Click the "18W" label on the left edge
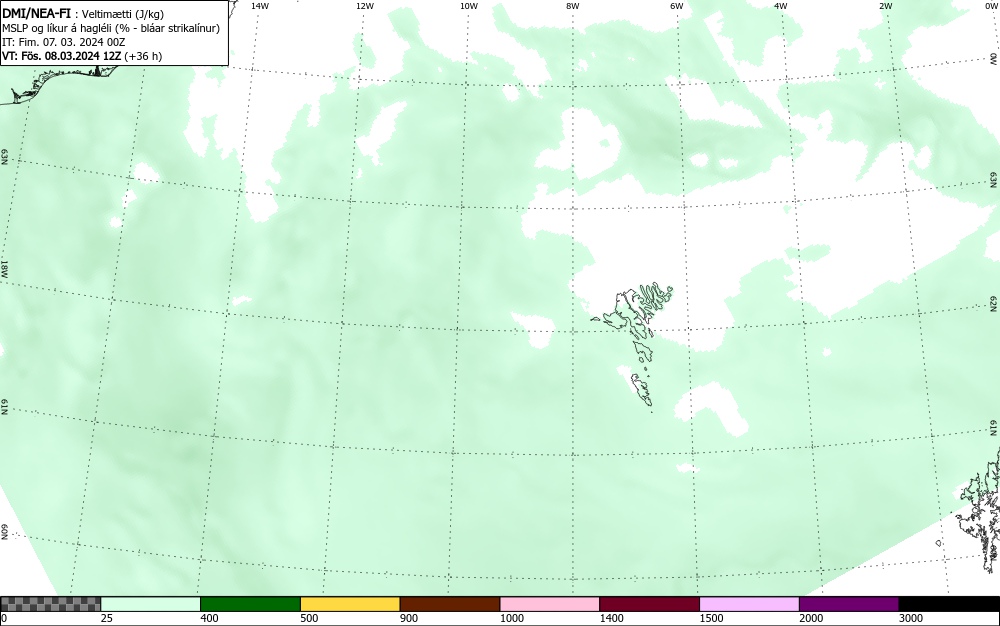This screenshot has width=1000, height=626. click(4, 268)
